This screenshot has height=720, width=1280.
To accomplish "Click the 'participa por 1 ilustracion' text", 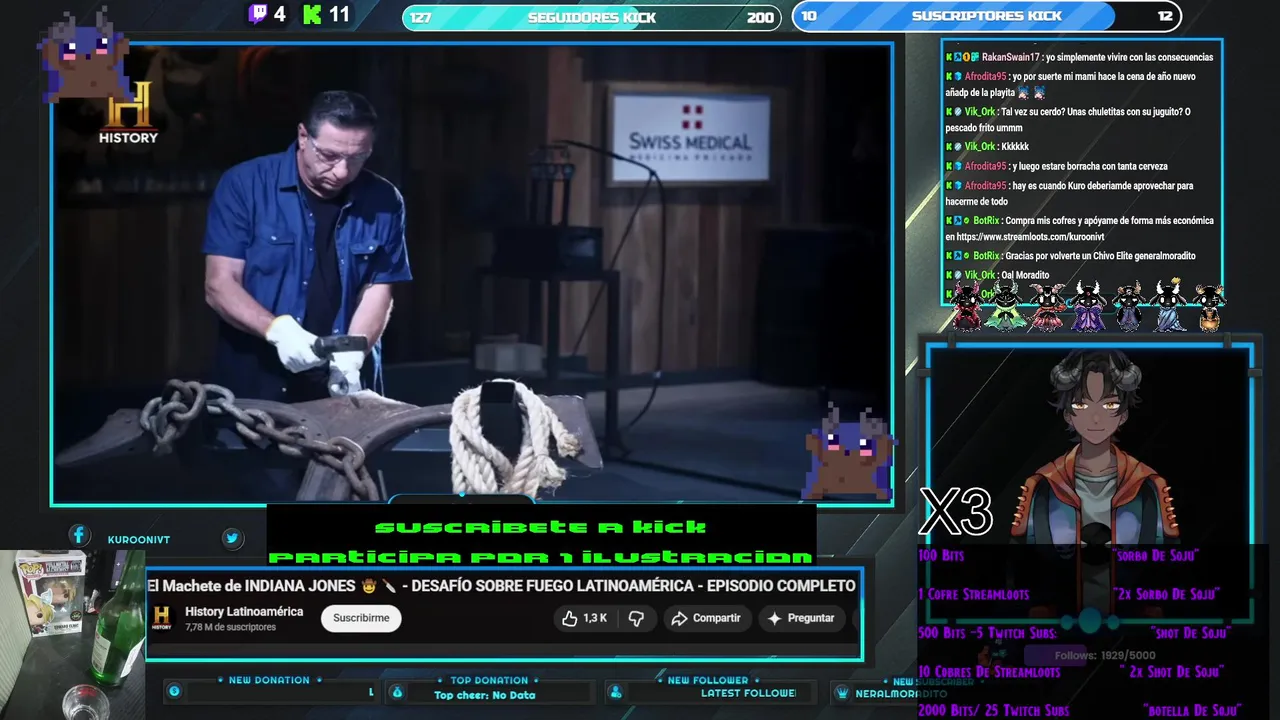I will pyautogui.click(x=541, y=556).
